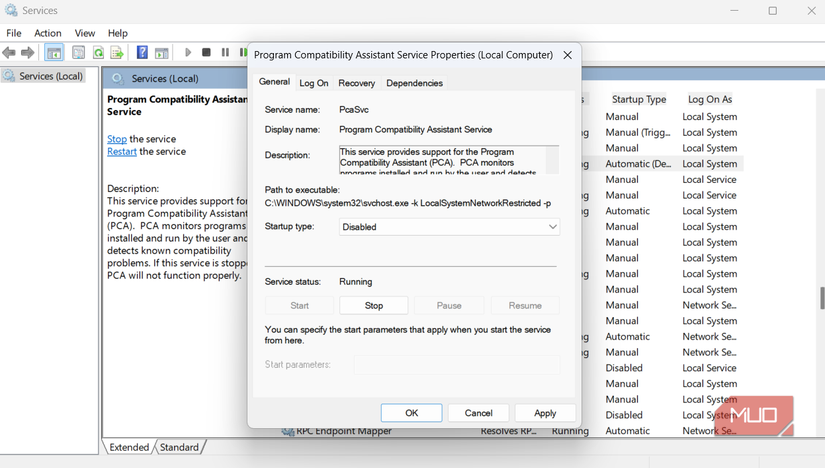The image size is (825, 468).
Task: Switch to the Dependencies tab
Action: [415, 83]
